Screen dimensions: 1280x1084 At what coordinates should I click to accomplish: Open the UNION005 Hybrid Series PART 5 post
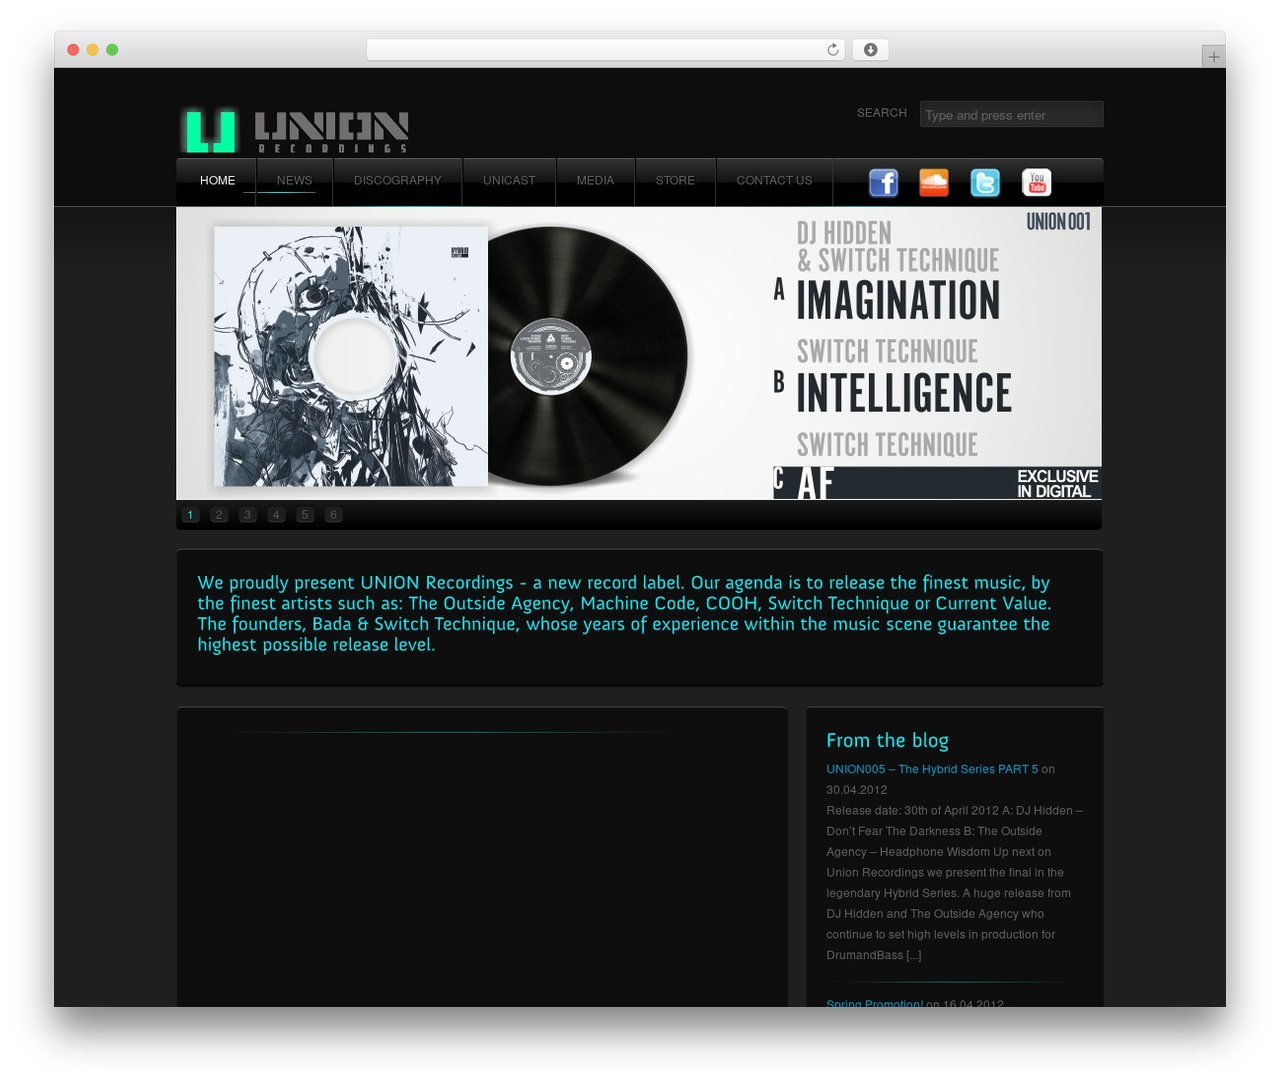point(932,769)
